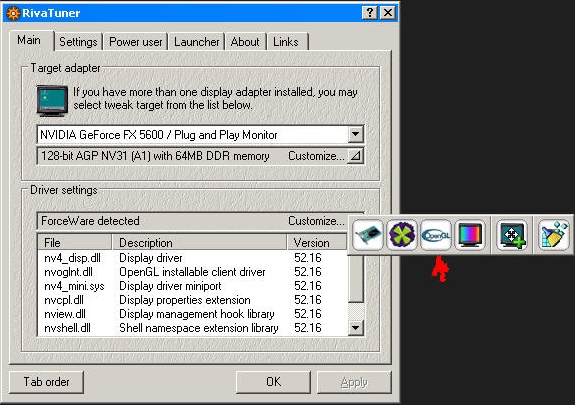Sort by the Version column header
The height and width of the screenshot is (405, 575).
click(x=317, y=242)
